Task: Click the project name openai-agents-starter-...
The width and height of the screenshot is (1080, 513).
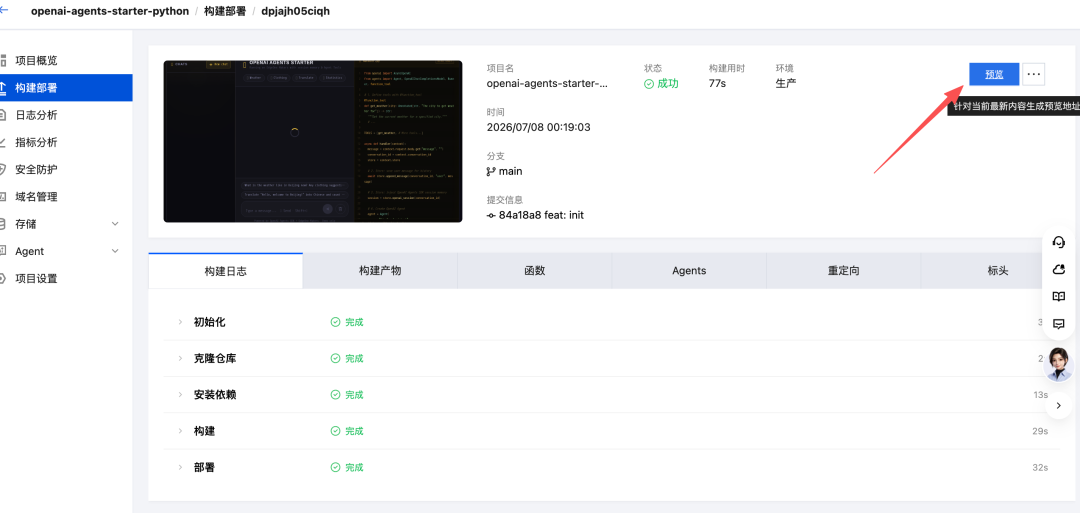Action: 548,83
